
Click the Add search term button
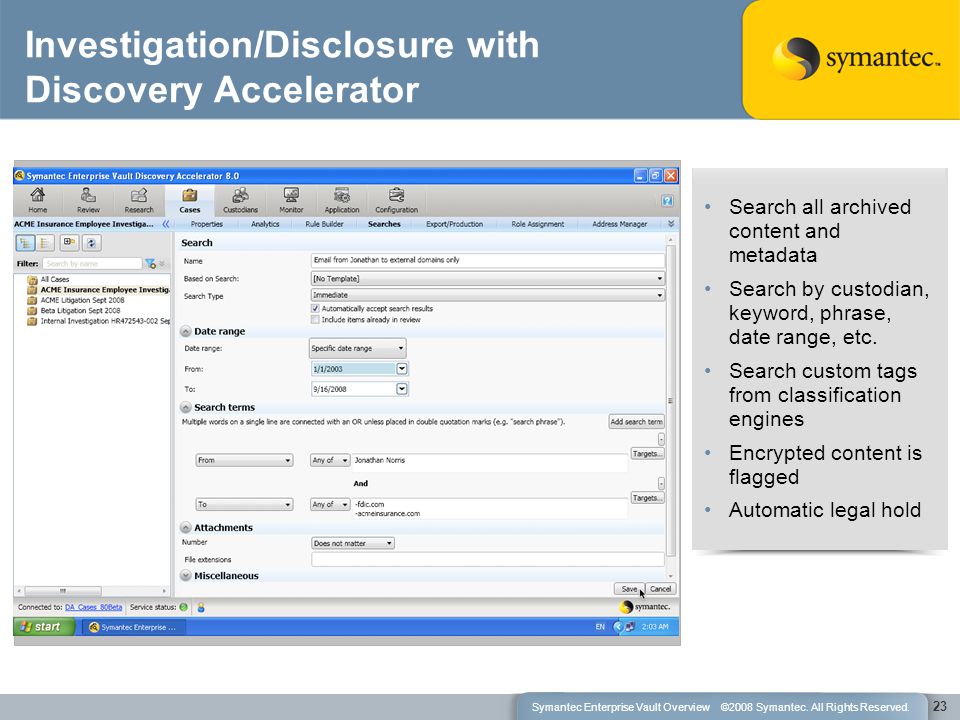(x=636, y=422)
